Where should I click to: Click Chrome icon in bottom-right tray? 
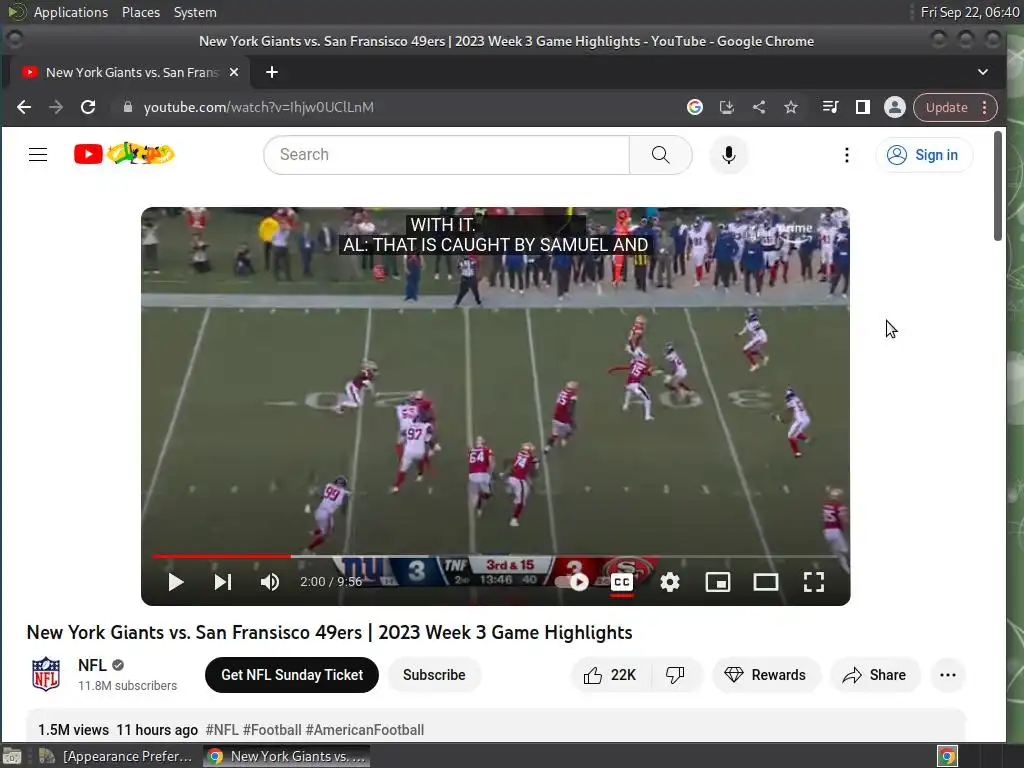pos(948,756)
